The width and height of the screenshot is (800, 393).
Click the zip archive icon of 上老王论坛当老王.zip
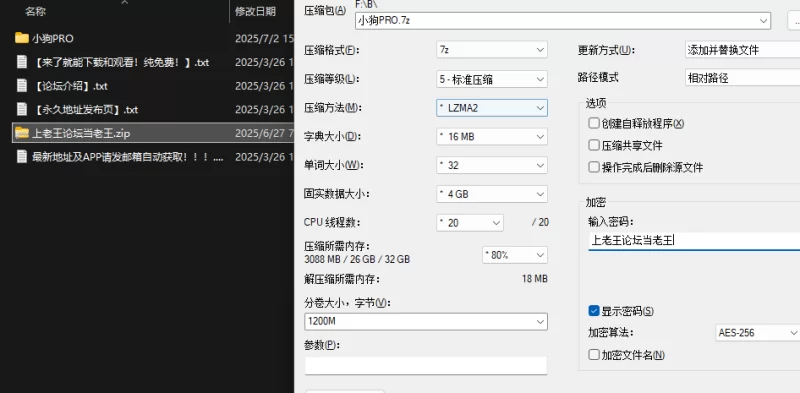[x=21, y=133]
